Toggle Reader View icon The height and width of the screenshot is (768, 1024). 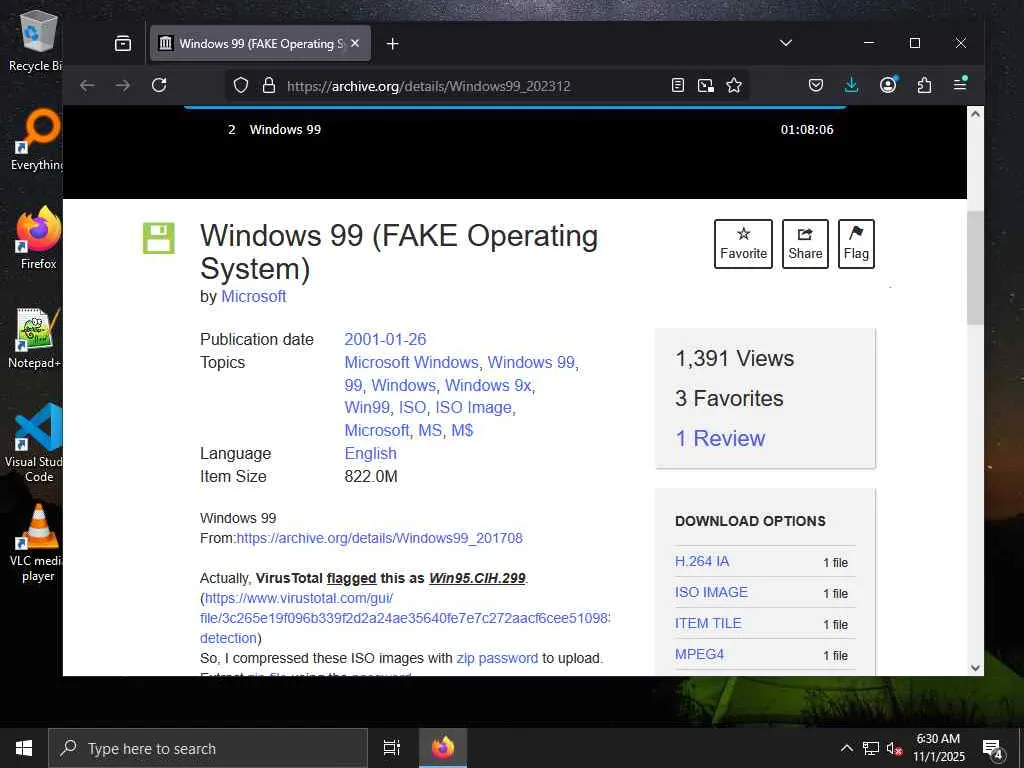[678, 86]
